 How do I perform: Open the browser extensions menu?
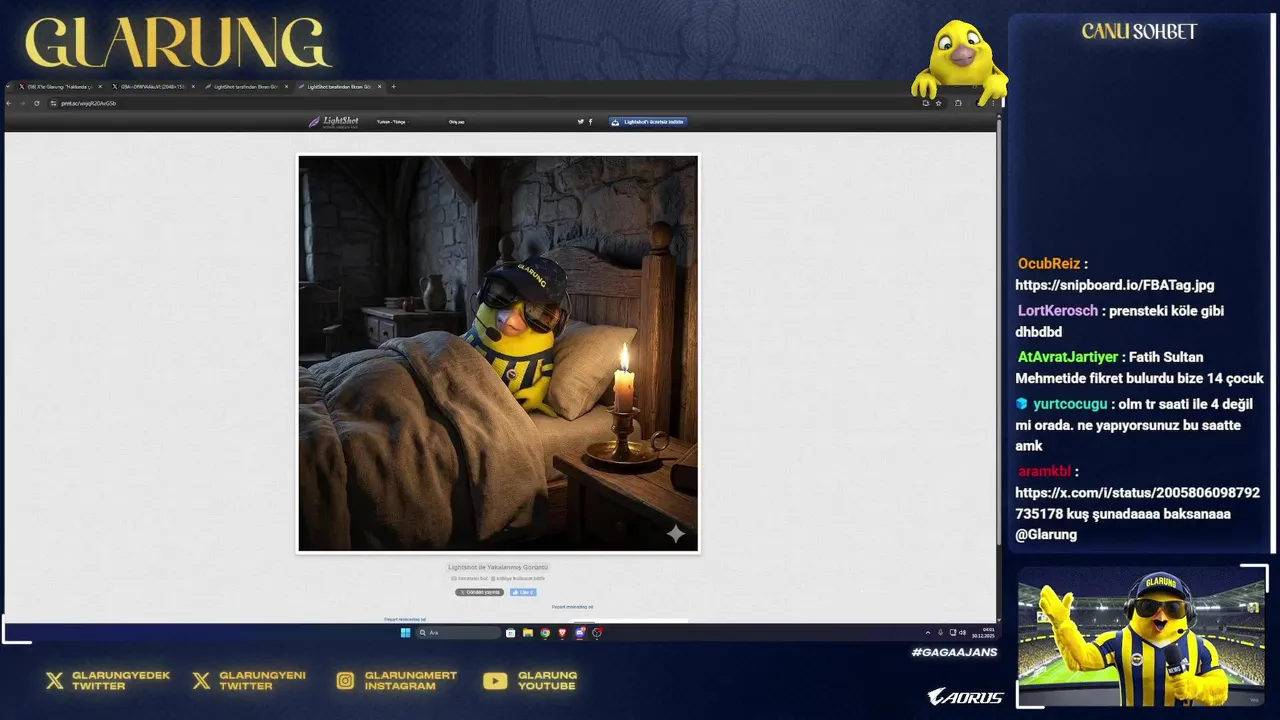coord(958,103)
